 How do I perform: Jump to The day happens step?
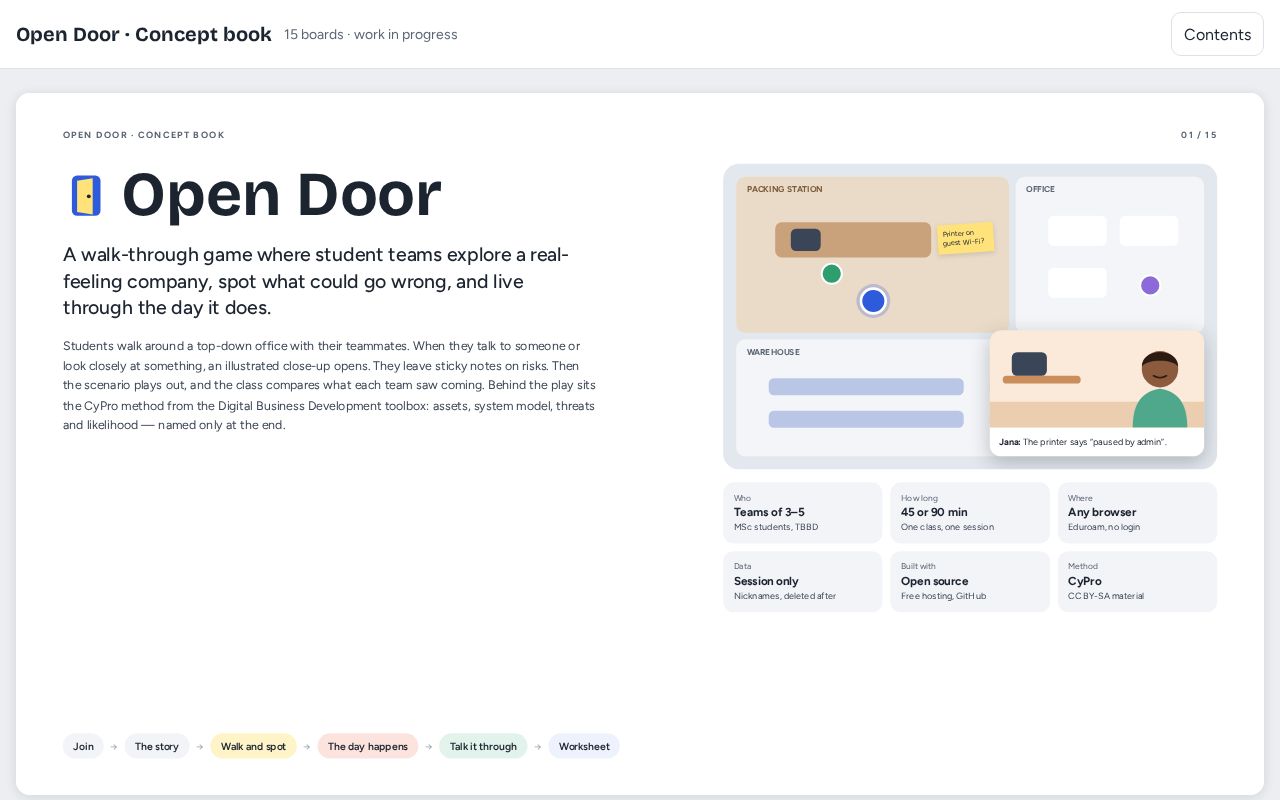(x=368, y=746)
